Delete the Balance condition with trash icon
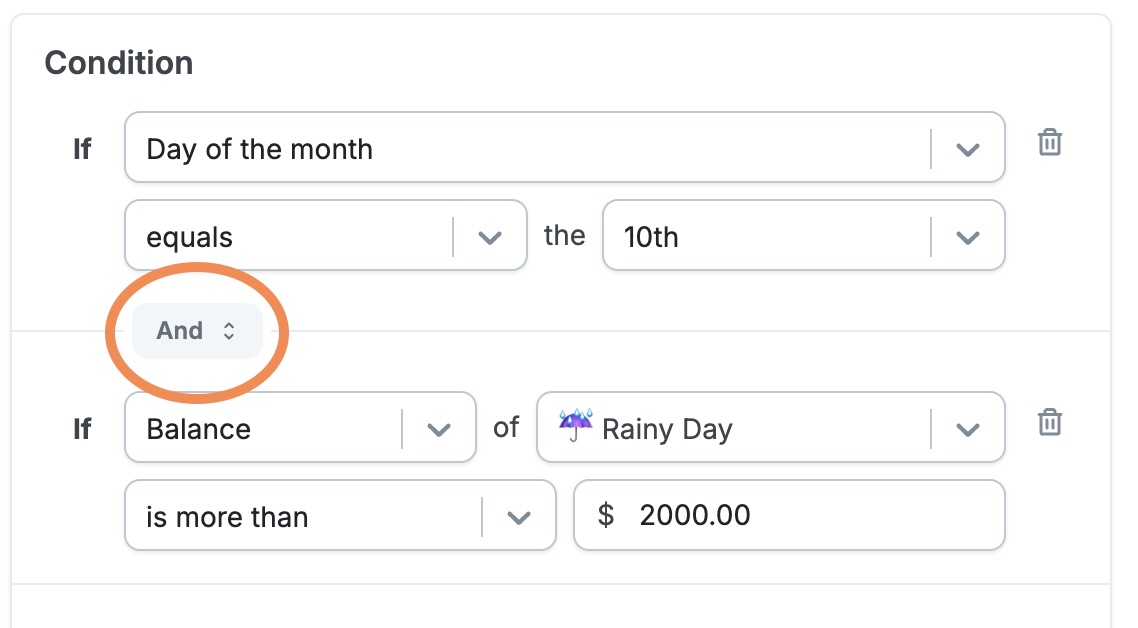Screen dimensions: 1138x628 (1049, 422)
